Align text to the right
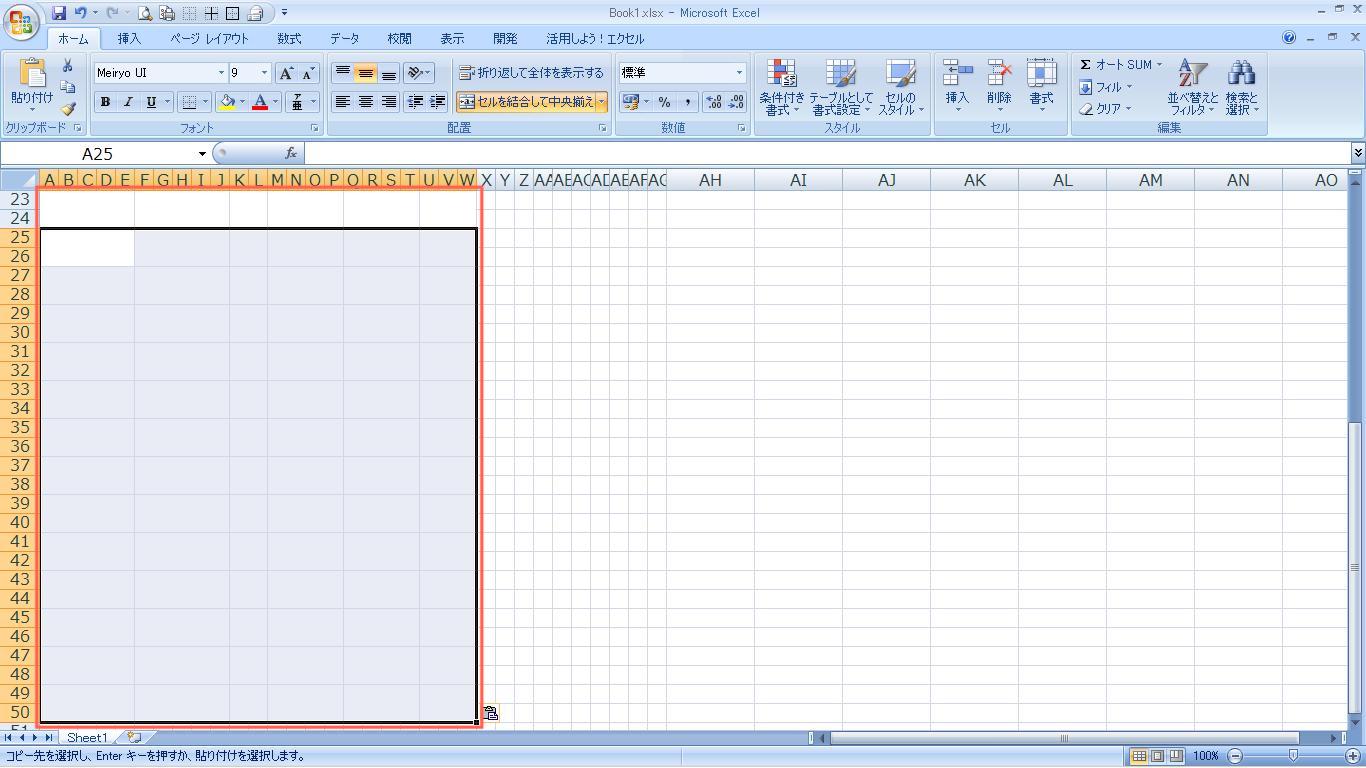This screenshot has width=1366, height=768. (388, 102)
